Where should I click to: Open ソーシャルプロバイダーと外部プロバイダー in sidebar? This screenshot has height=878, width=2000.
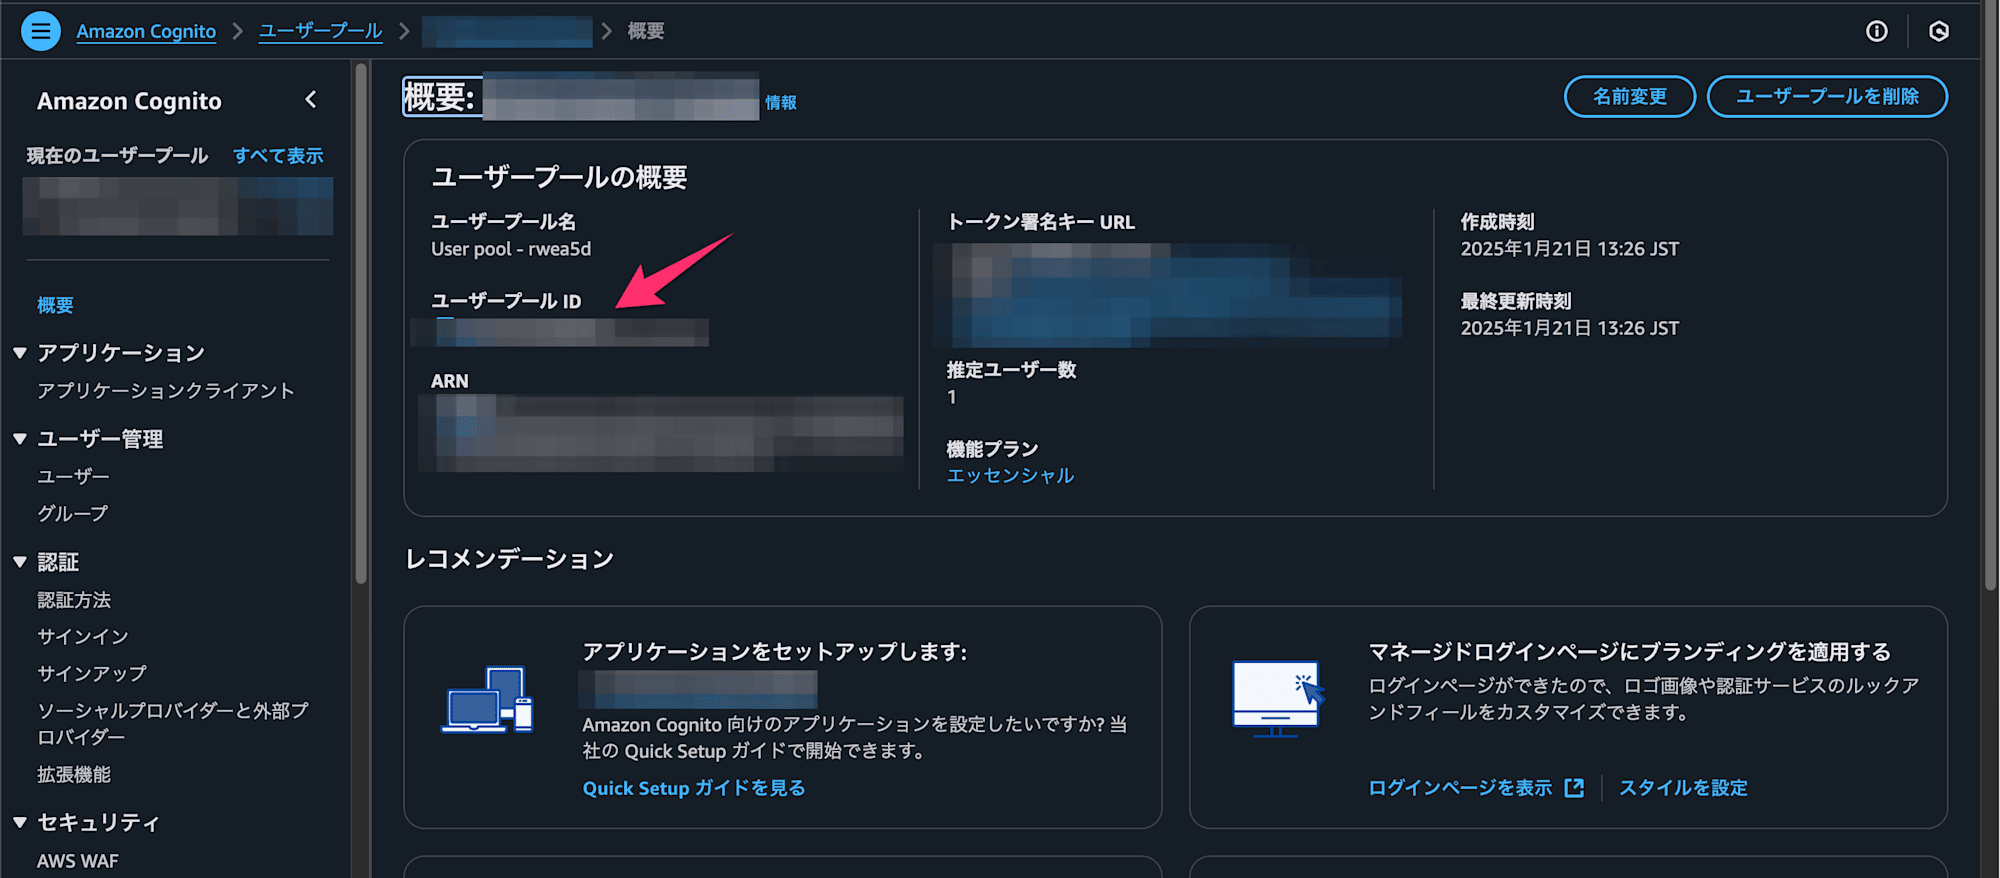pyautogui.click(x=173, y=724)
